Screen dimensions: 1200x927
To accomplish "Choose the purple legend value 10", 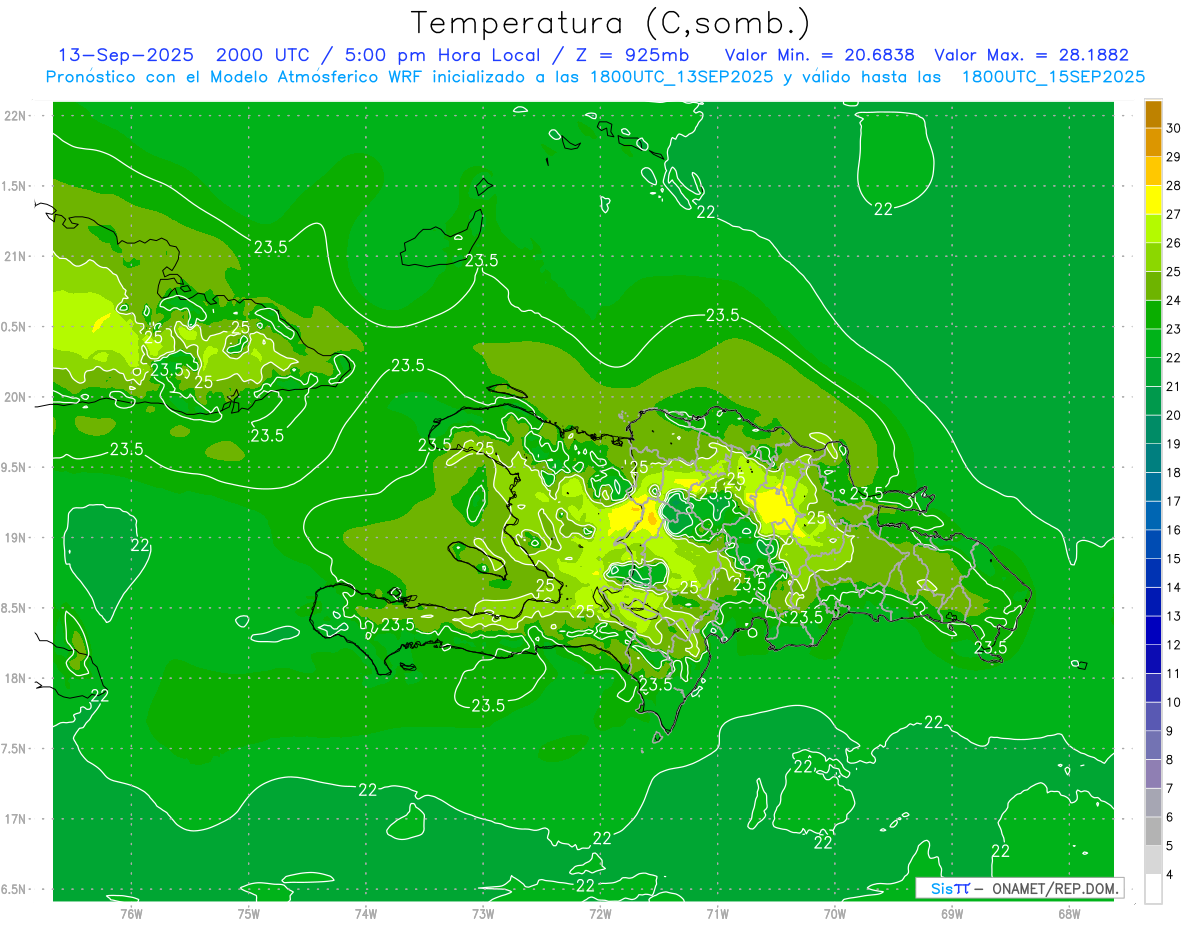I will coord(1173,702).
